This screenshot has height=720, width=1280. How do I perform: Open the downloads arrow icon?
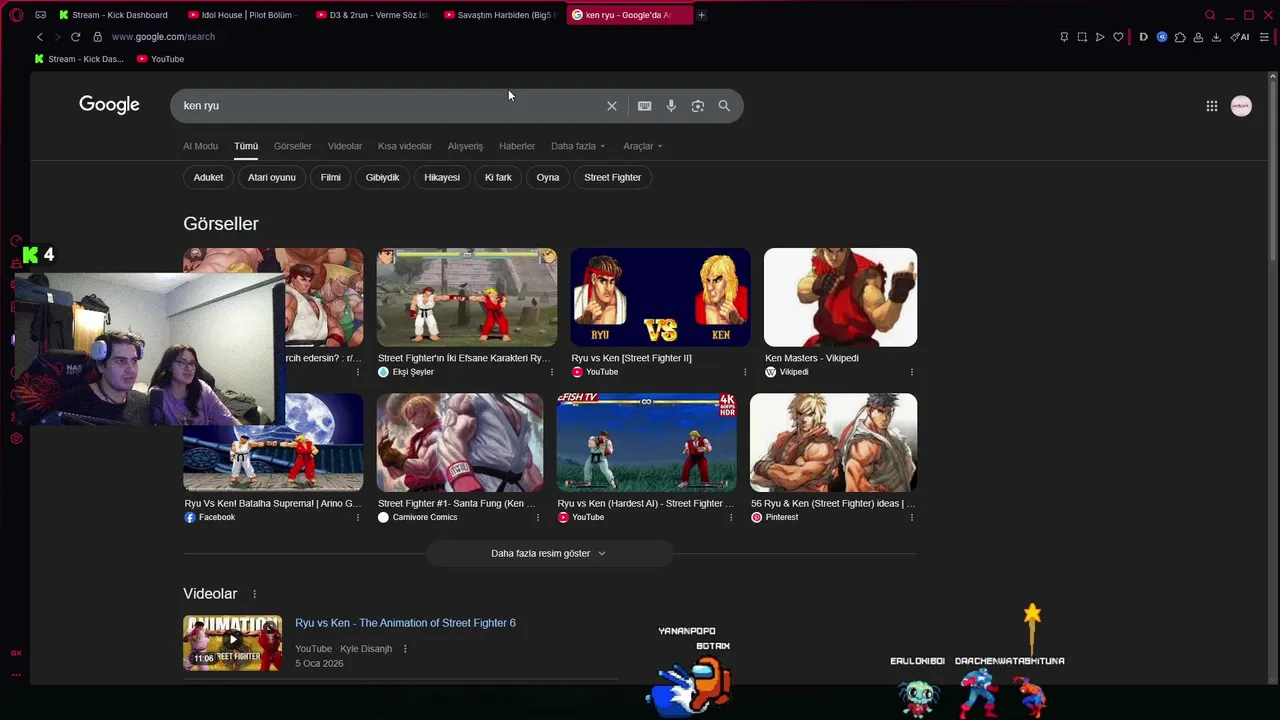pyautogui.click(x=1216, y=37)
